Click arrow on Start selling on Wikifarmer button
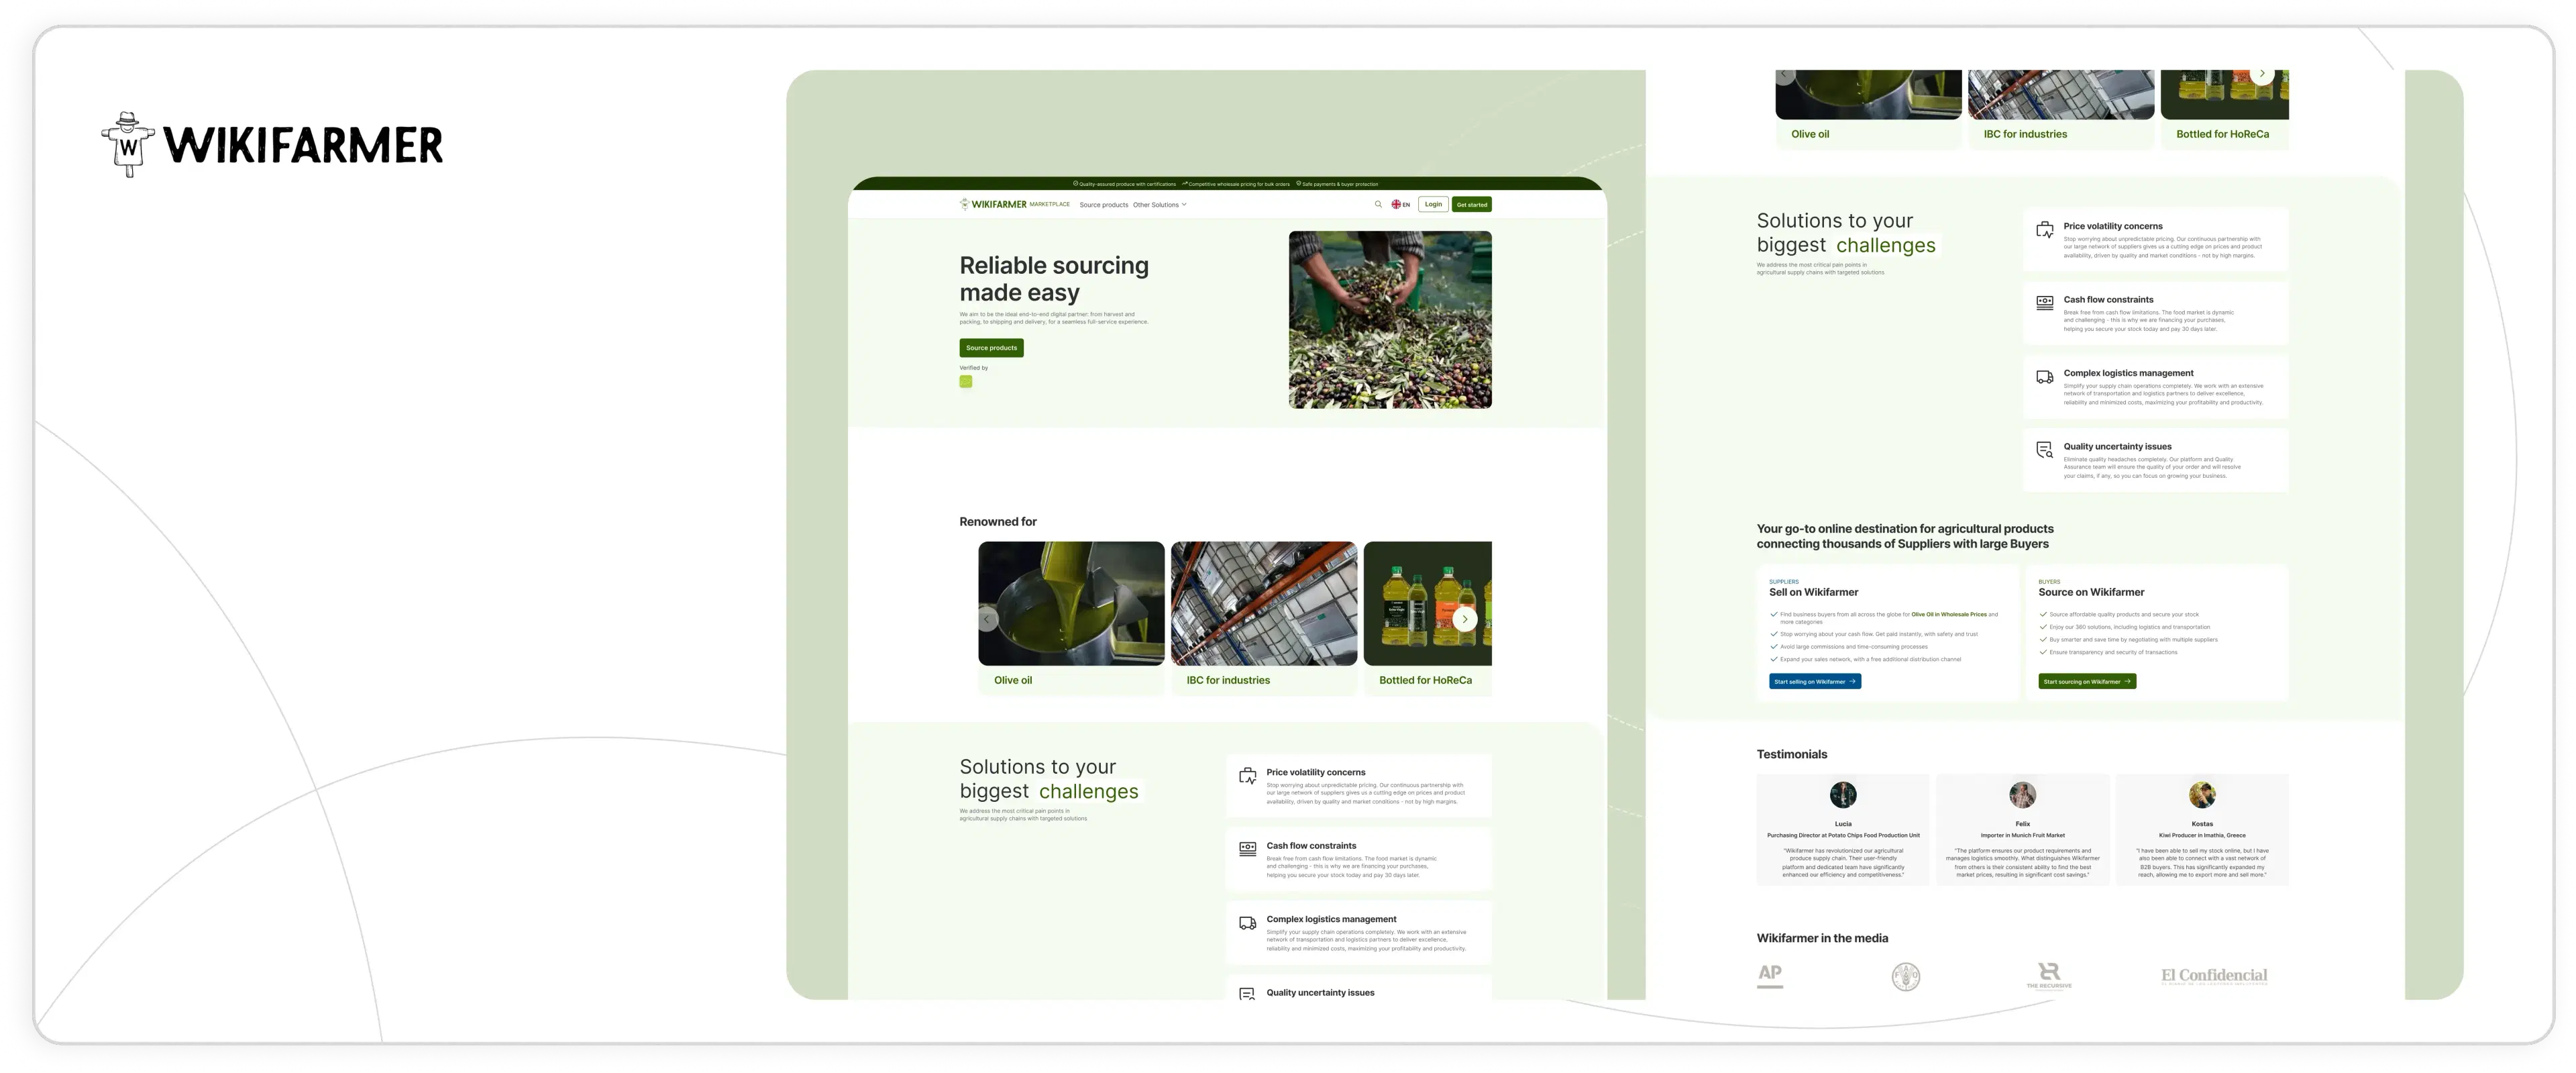The image size is (2576, 1073). (x=1852, y=681)
